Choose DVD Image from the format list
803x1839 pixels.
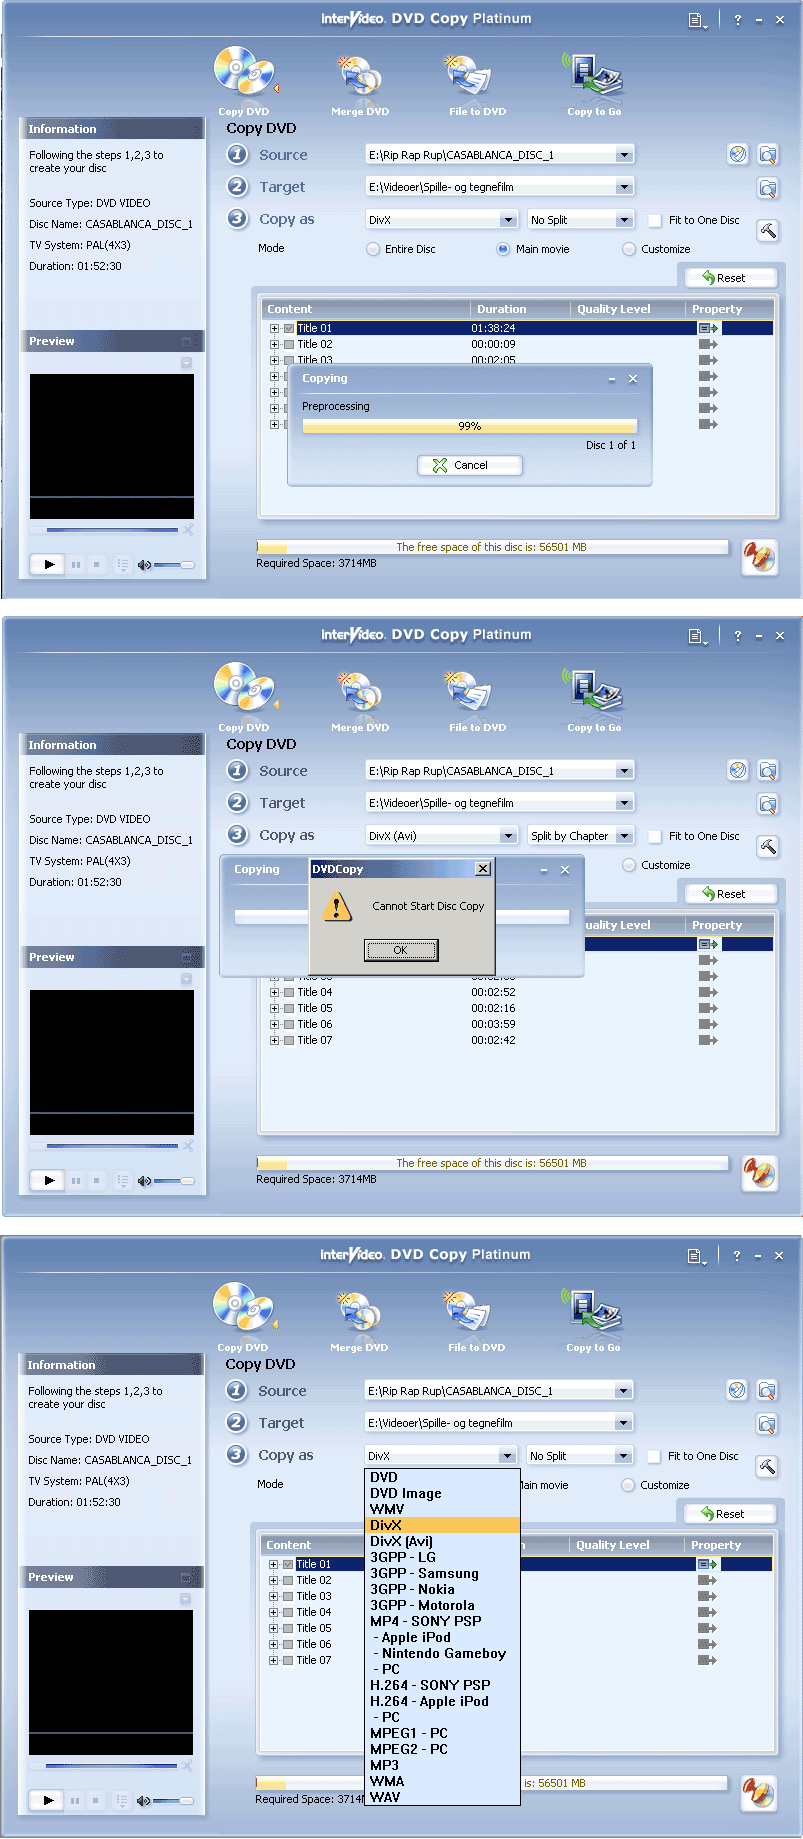coord(443,1493)
